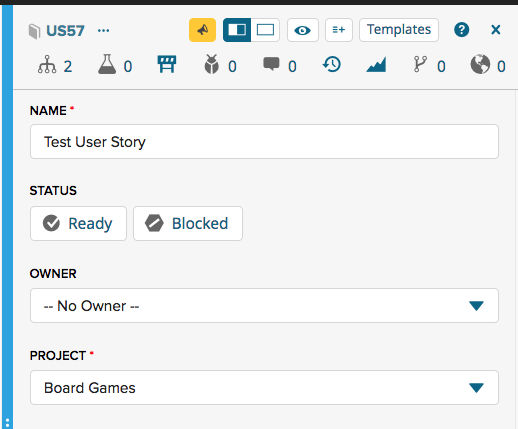This screenshot has height=429, width=518.
Task: View revision history clock icon
Action: pos(332,64)
